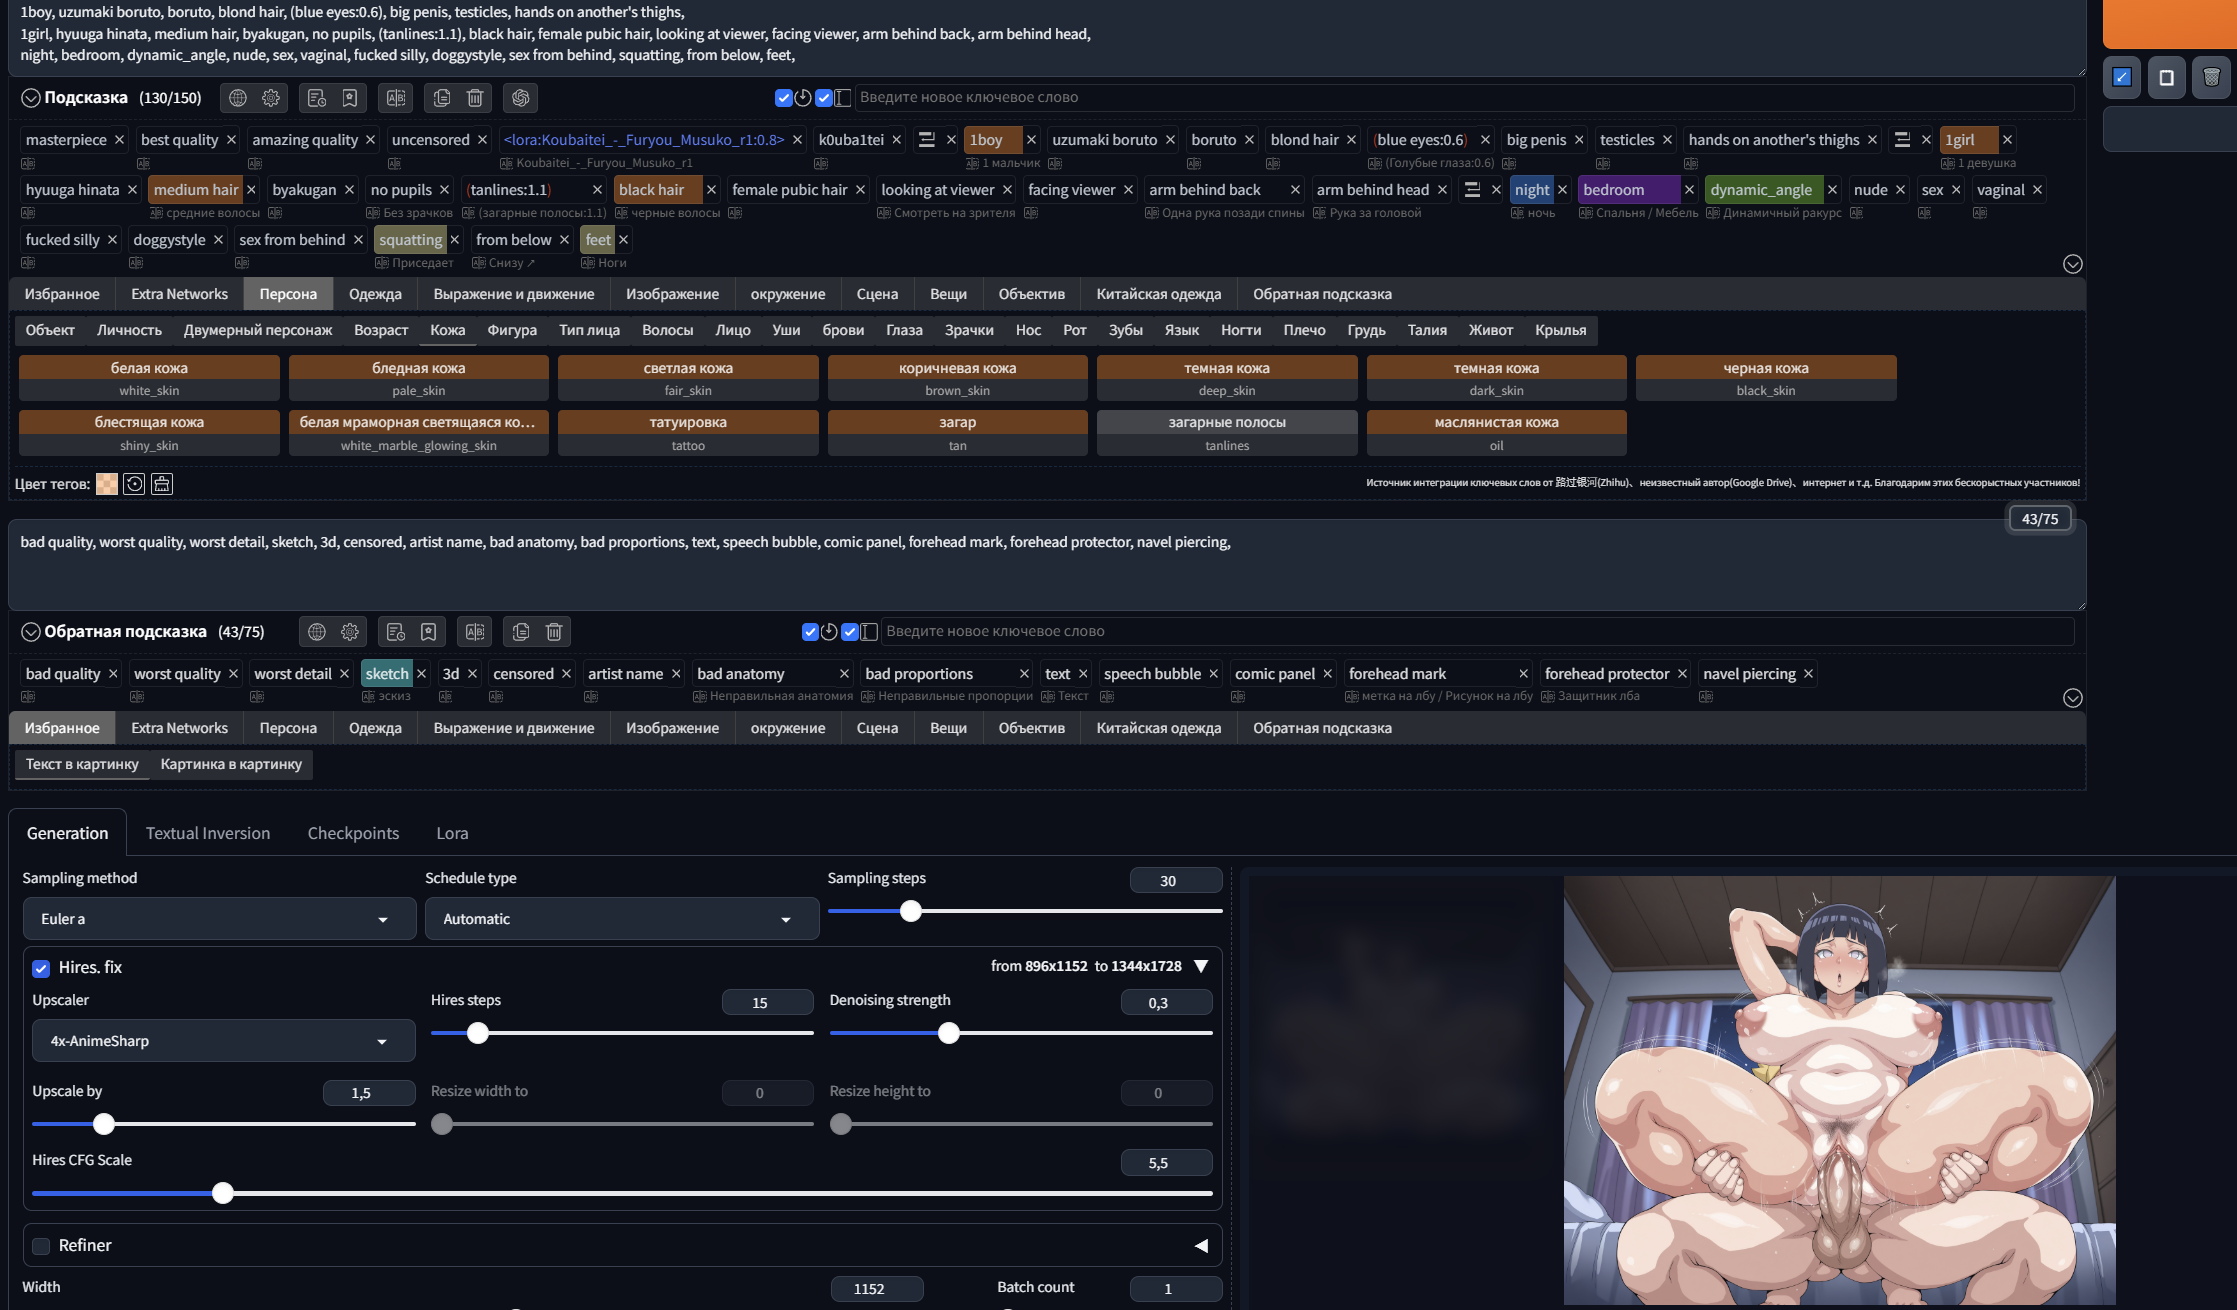
Task: Click translate icon in Обратная подсказка toolbar
Action: (x=475, y=632)
